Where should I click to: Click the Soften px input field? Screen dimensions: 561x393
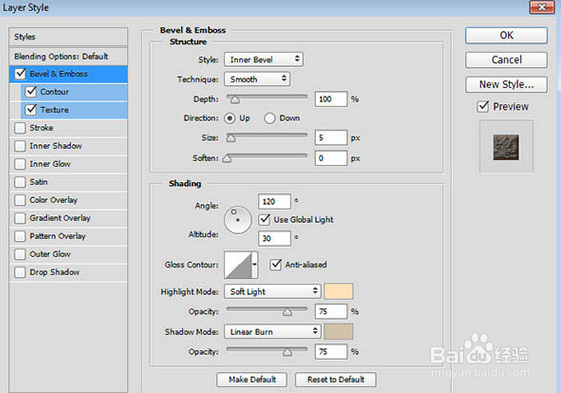[331, 158]
